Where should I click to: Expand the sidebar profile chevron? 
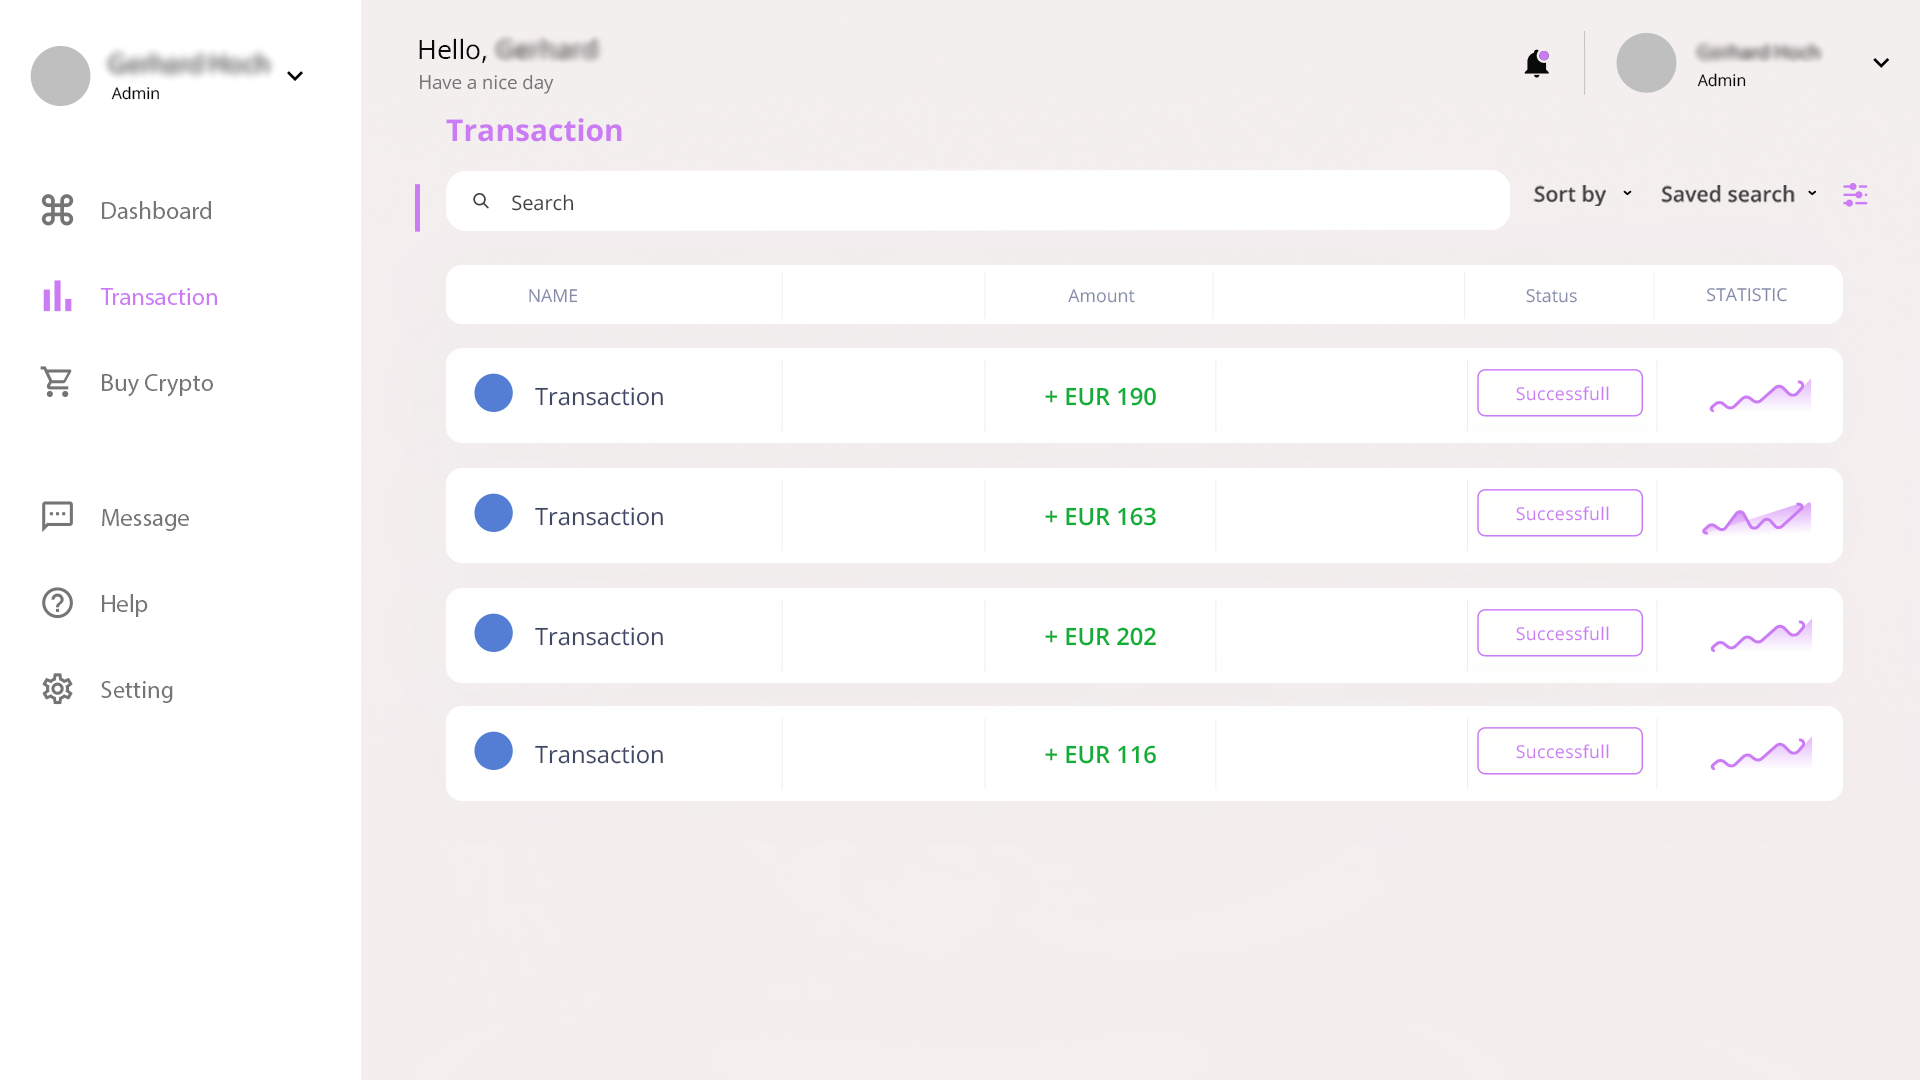click(x=295, y=76)
